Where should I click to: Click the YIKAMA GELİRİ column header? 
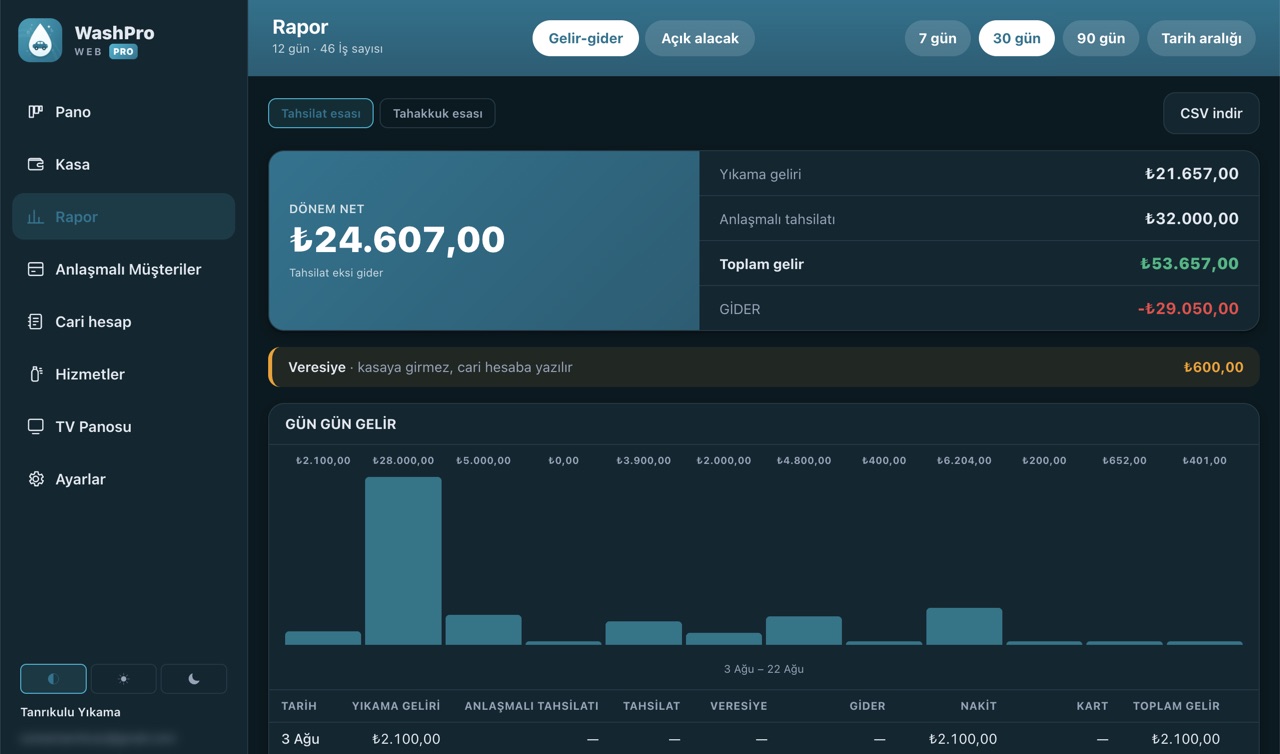[x=396, y=706]
